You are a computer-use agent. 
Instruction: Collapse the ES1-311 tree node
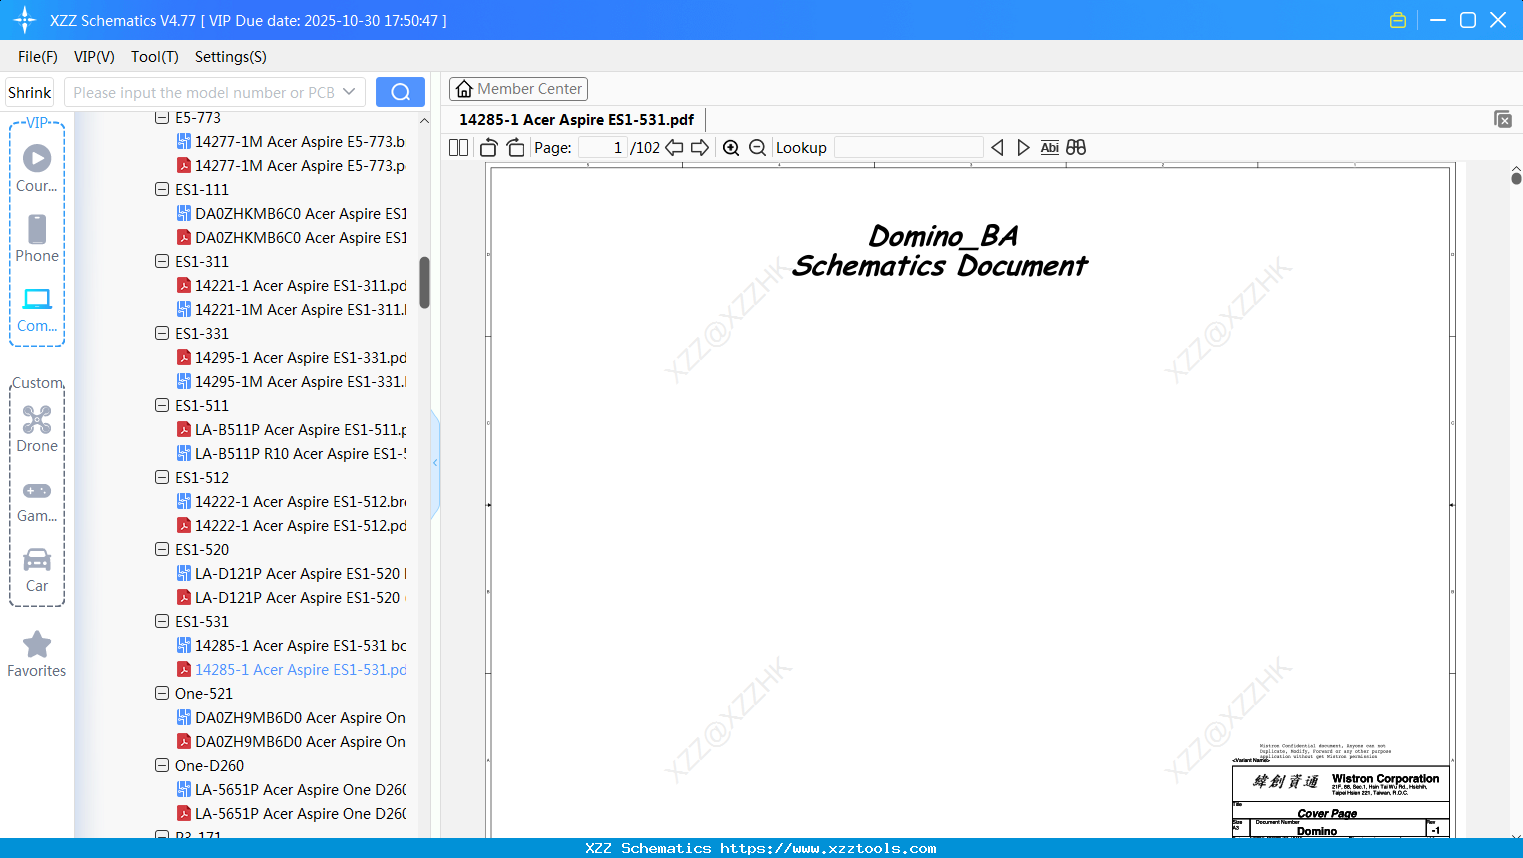pyautogui.click(x=162, y=261)
